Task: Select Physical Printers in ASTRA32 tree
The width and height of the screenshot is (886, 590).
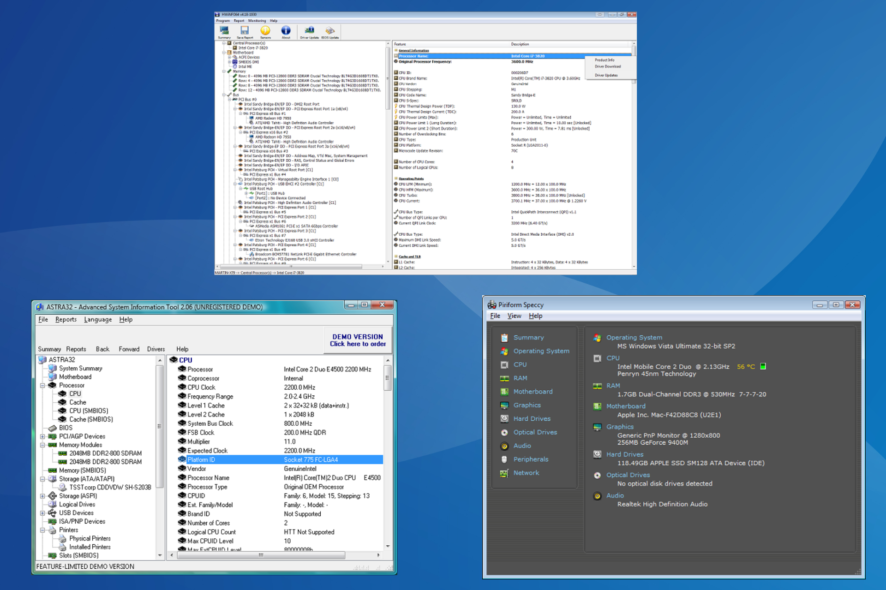Action: tap(90, 539)
